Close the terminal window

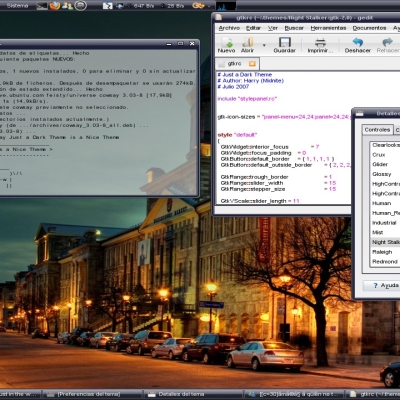(192, 44)
